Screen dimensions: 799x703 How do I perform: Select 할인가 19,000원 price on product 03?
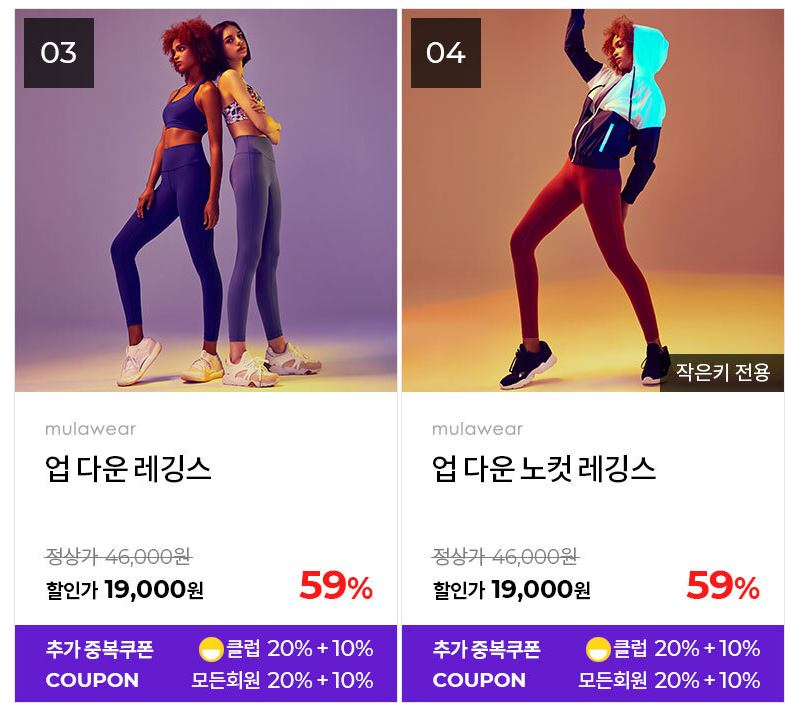(125, 590)
